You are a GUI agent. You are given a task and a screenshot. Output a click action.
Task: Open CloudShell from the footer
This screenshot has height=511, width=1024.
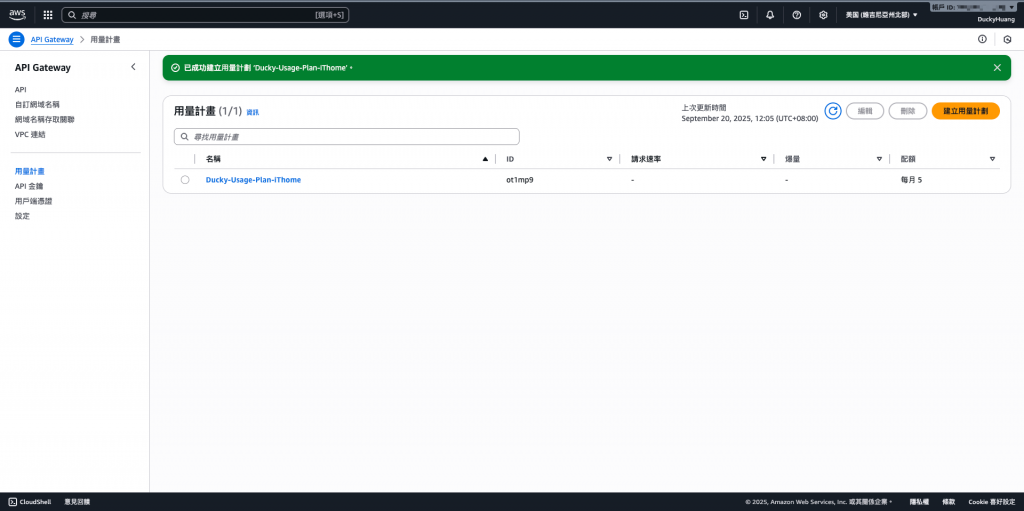(27, 502)
